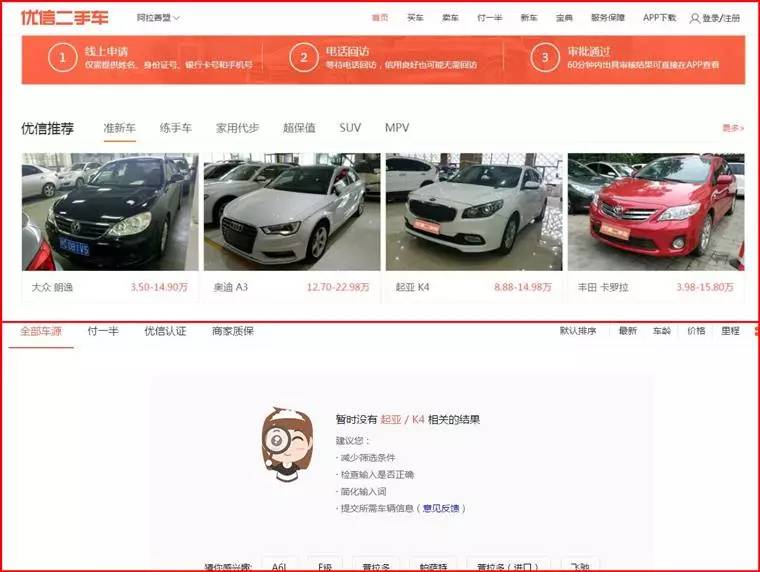The width and height of the screenshot is (760, 572).
Task: Click the step 1 circle for 线上申请
Action: (x=63, y=58)
